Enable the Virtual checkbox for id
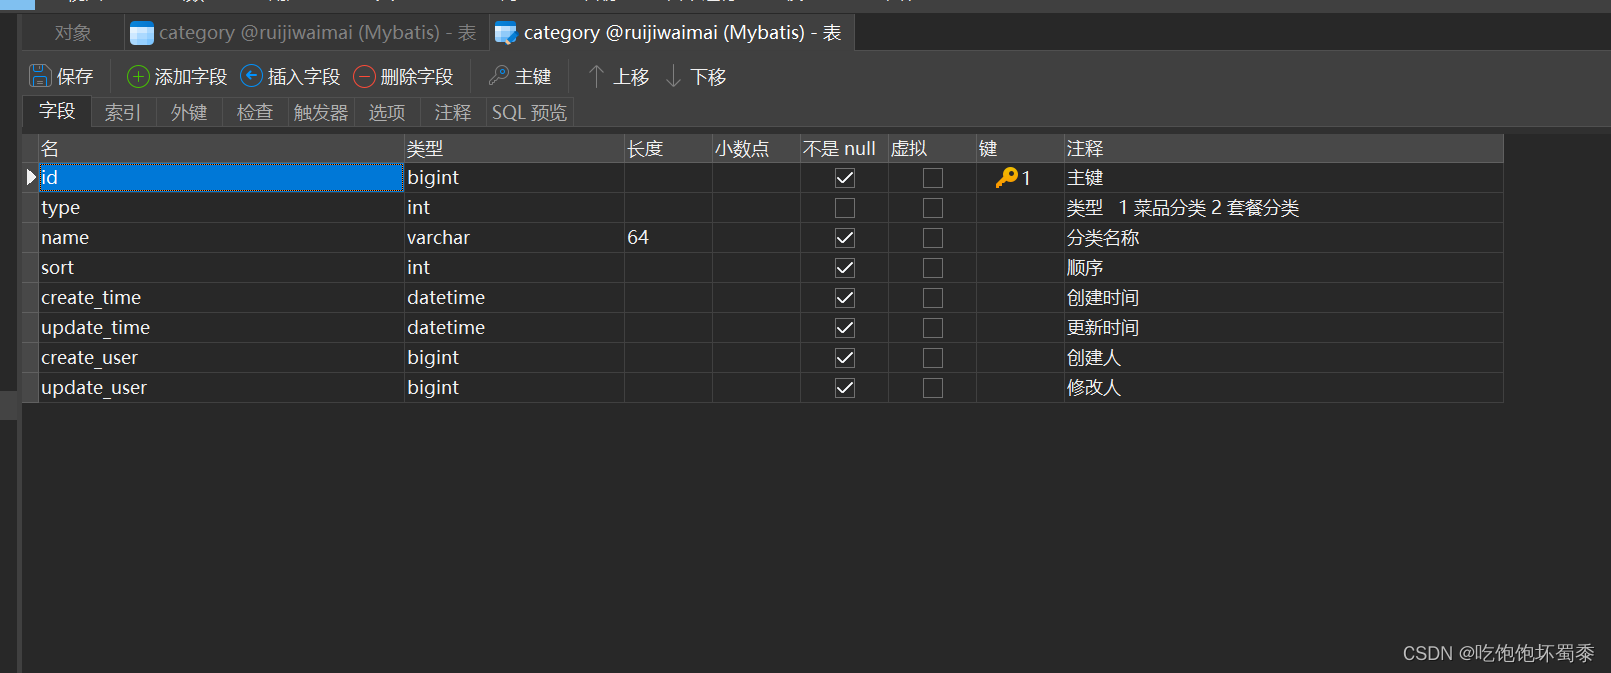The width and height of the screenshot is (1611, 673). 933,178
